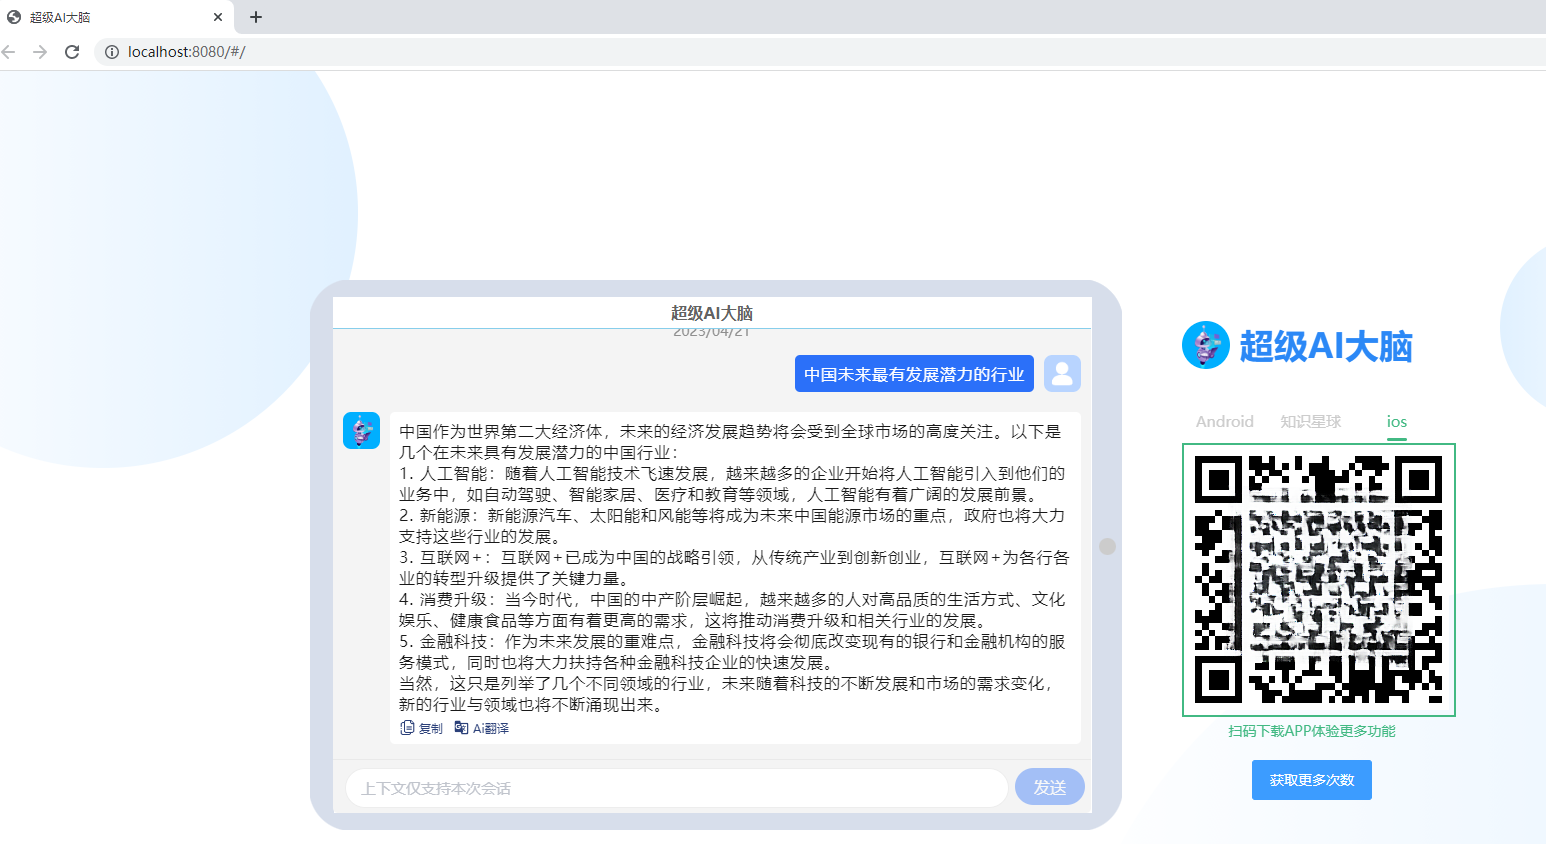Click the 超级AI大脑 logo icon in the sidebar
This screenshot has height=844, width=1546.
point(1205,345)
